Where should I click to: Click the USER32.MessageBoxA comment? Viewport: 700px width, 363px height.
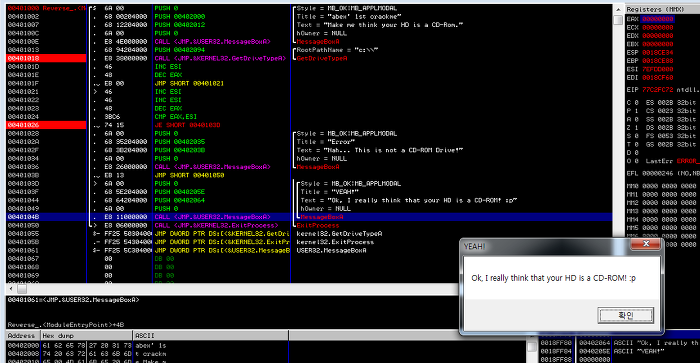[331, 250]
